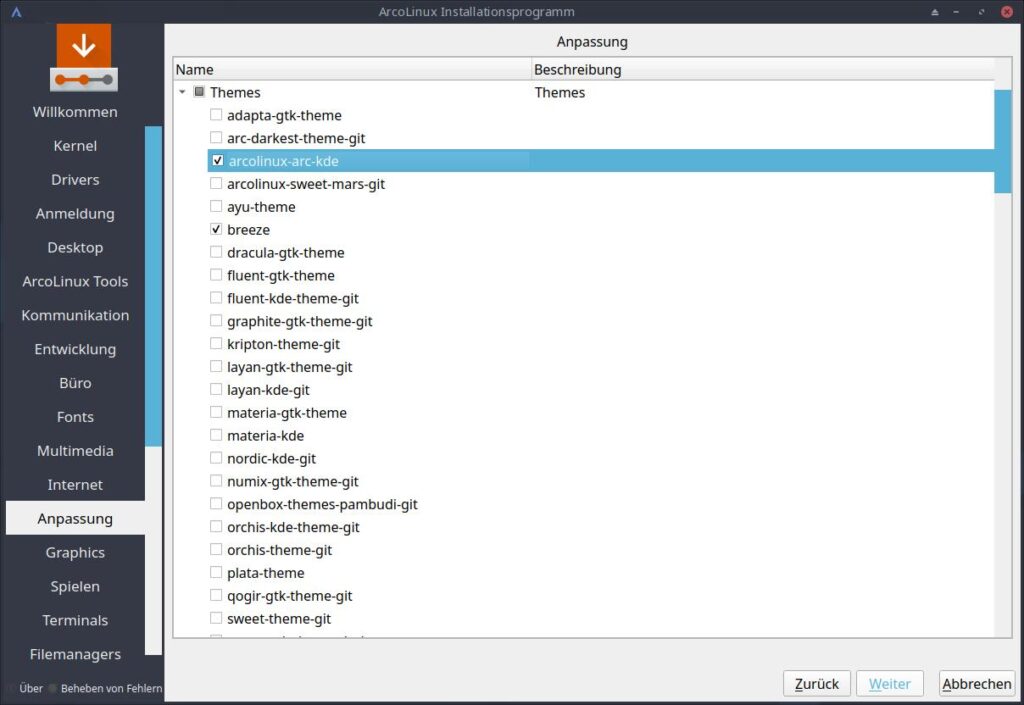Enable orchis-theme-git checkbox
This screenshot has width=1024, height=705.
[x=216, y=549]
